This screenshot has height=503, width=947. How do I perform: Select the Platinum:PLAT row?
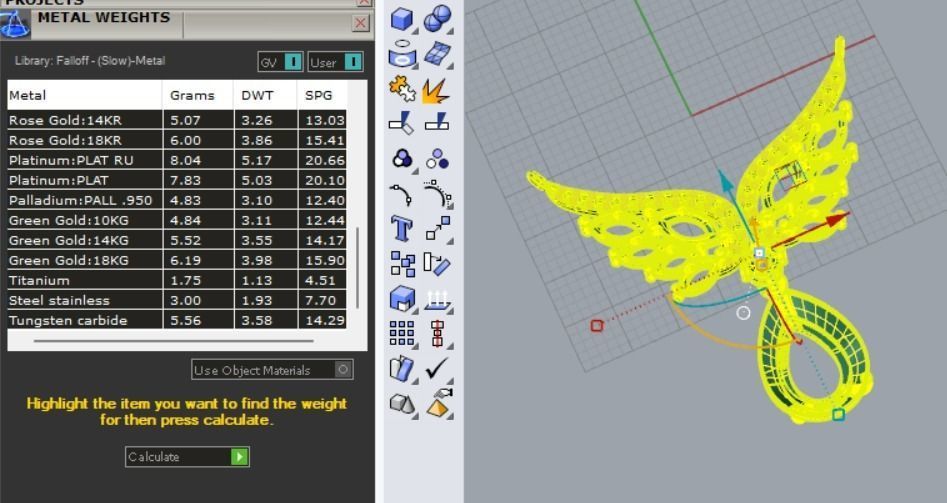pos(177,180)
